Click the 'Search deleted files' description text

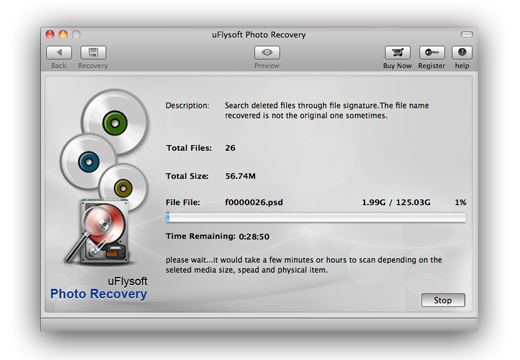click(x=327, y=110)
